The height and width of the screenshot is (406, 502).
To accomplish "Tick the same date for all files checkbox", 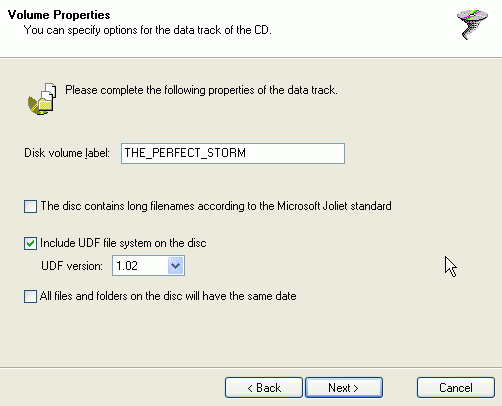I will [x=30, y=296].
